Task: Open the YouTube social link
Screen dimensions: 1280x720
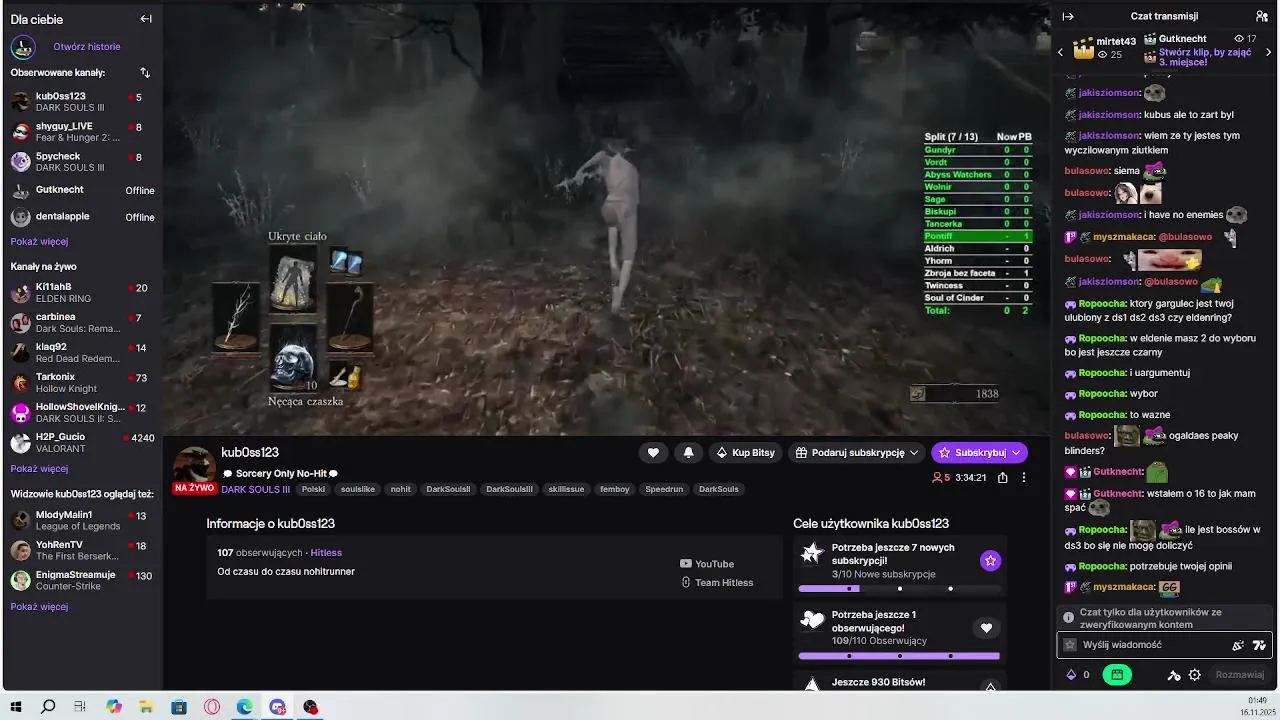Action: coord(707,564)
